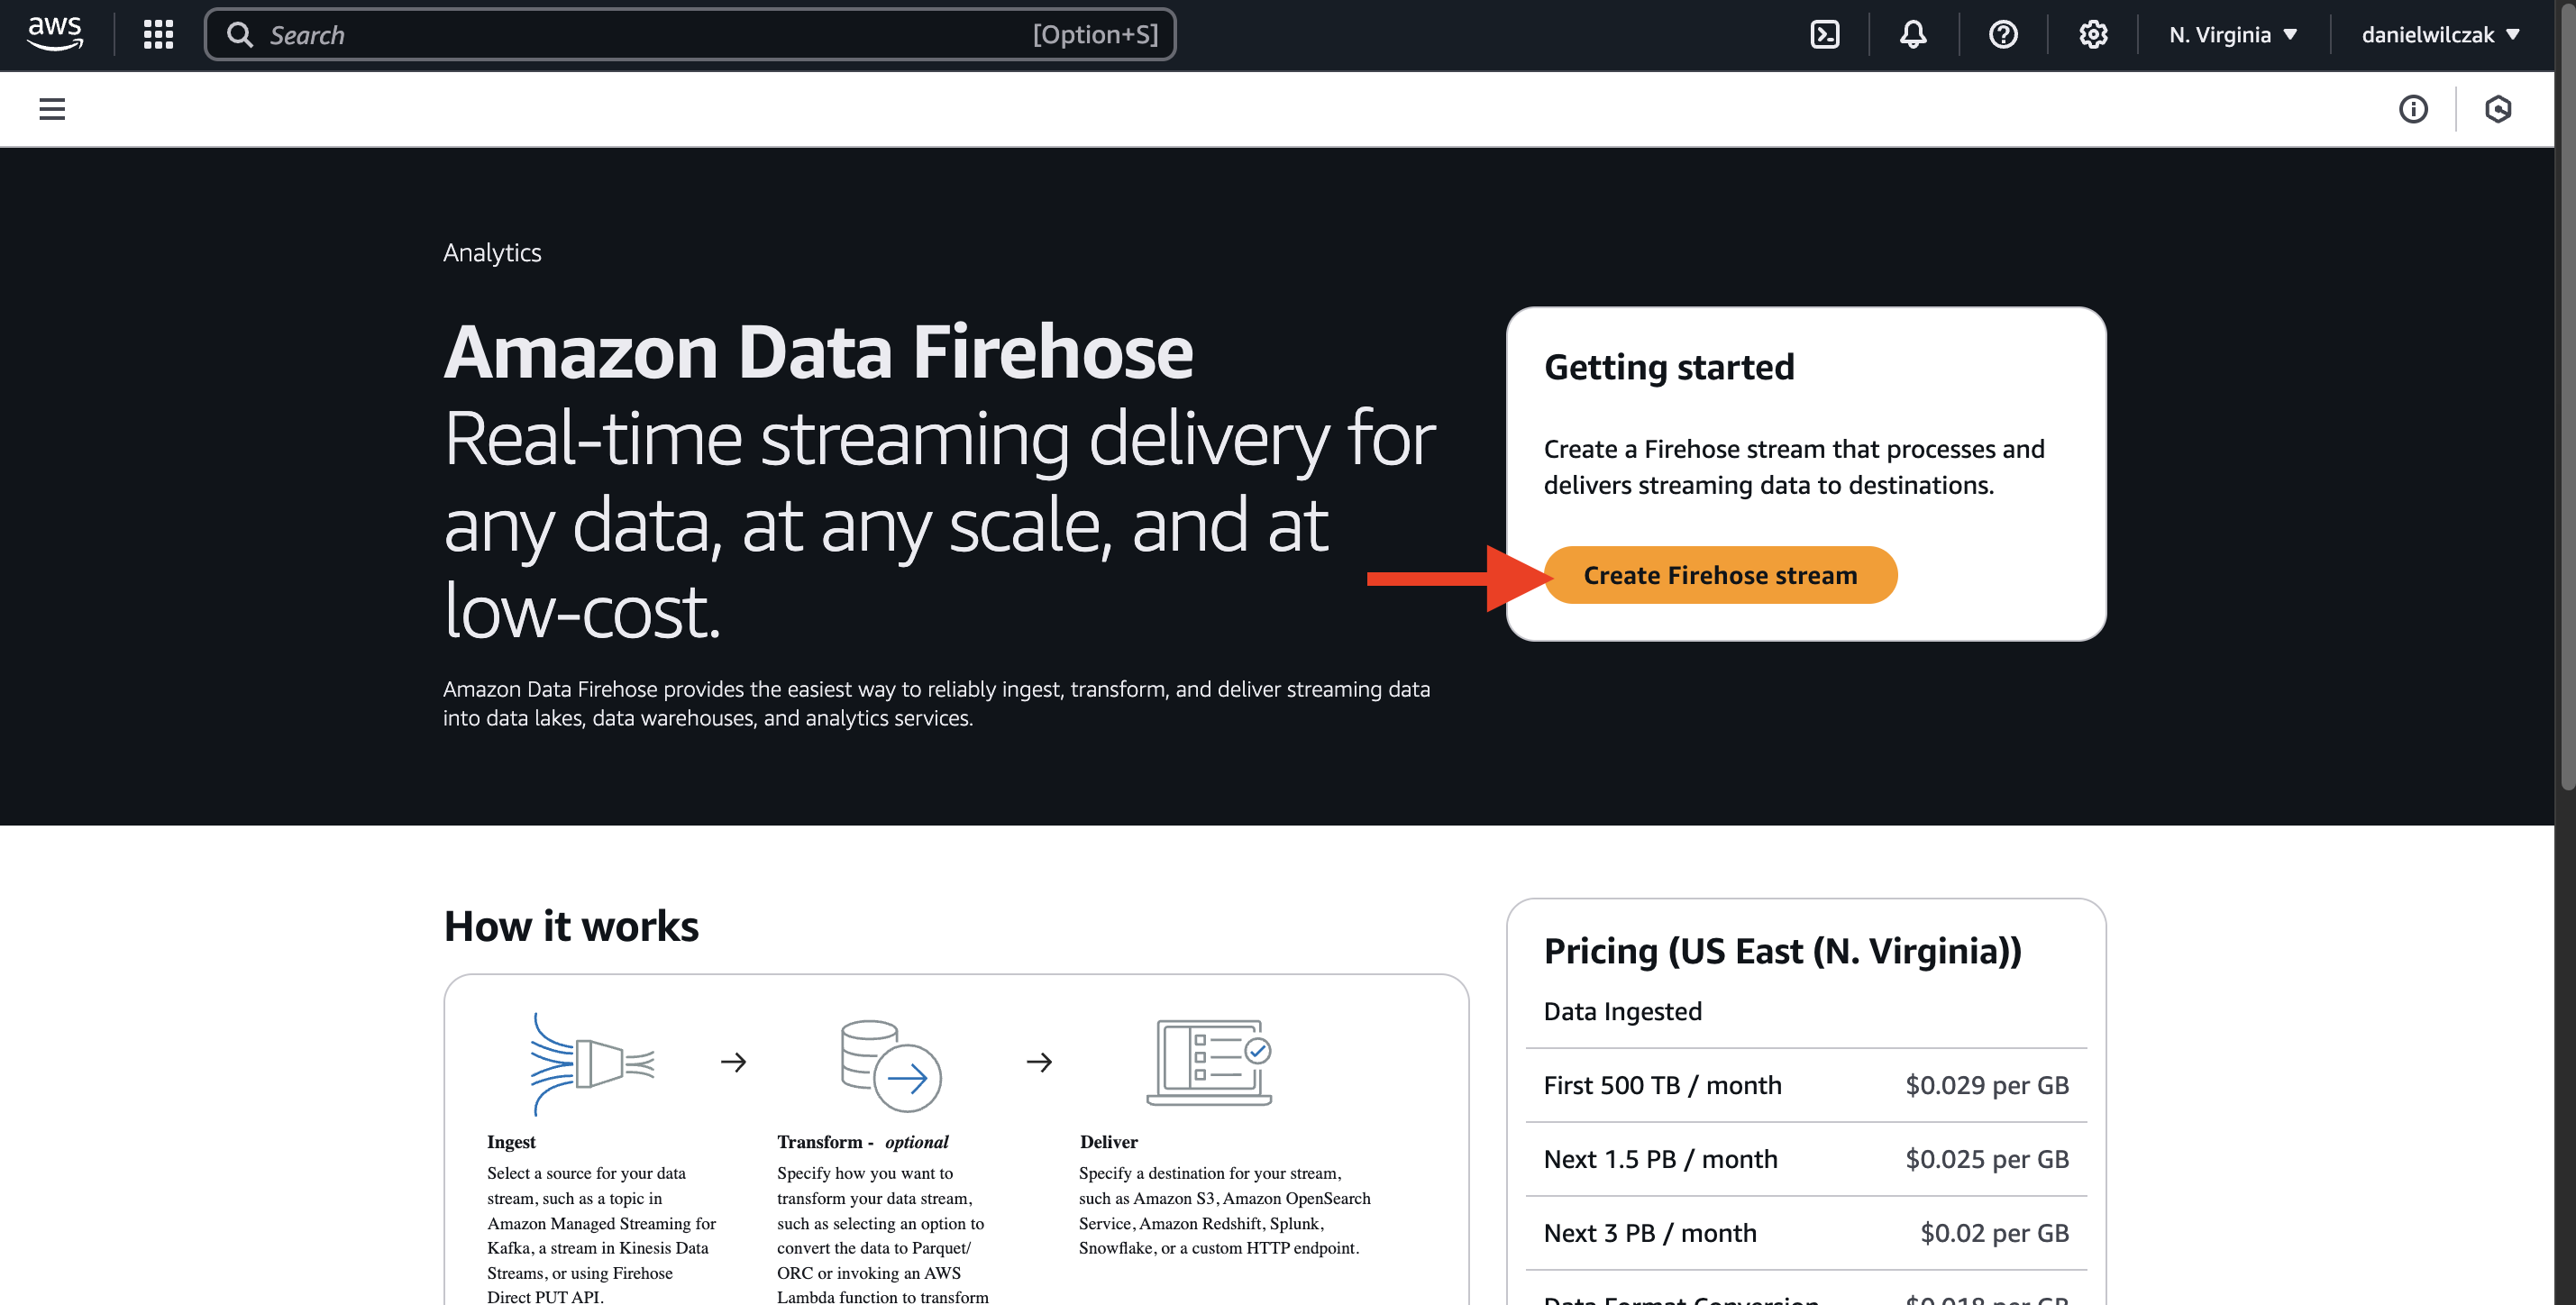
Task: Click First 500 TB / month row
Action: tap(1806, 1085)
